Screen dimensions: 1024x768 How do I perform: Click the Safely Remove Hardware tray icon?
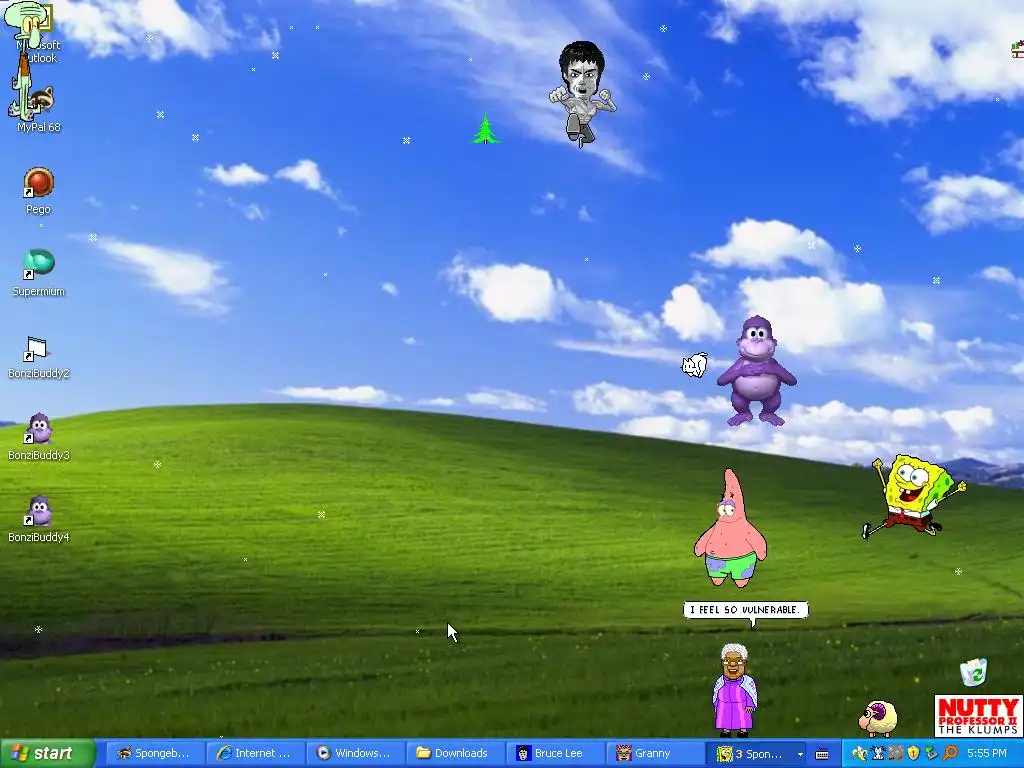(932, 754)
